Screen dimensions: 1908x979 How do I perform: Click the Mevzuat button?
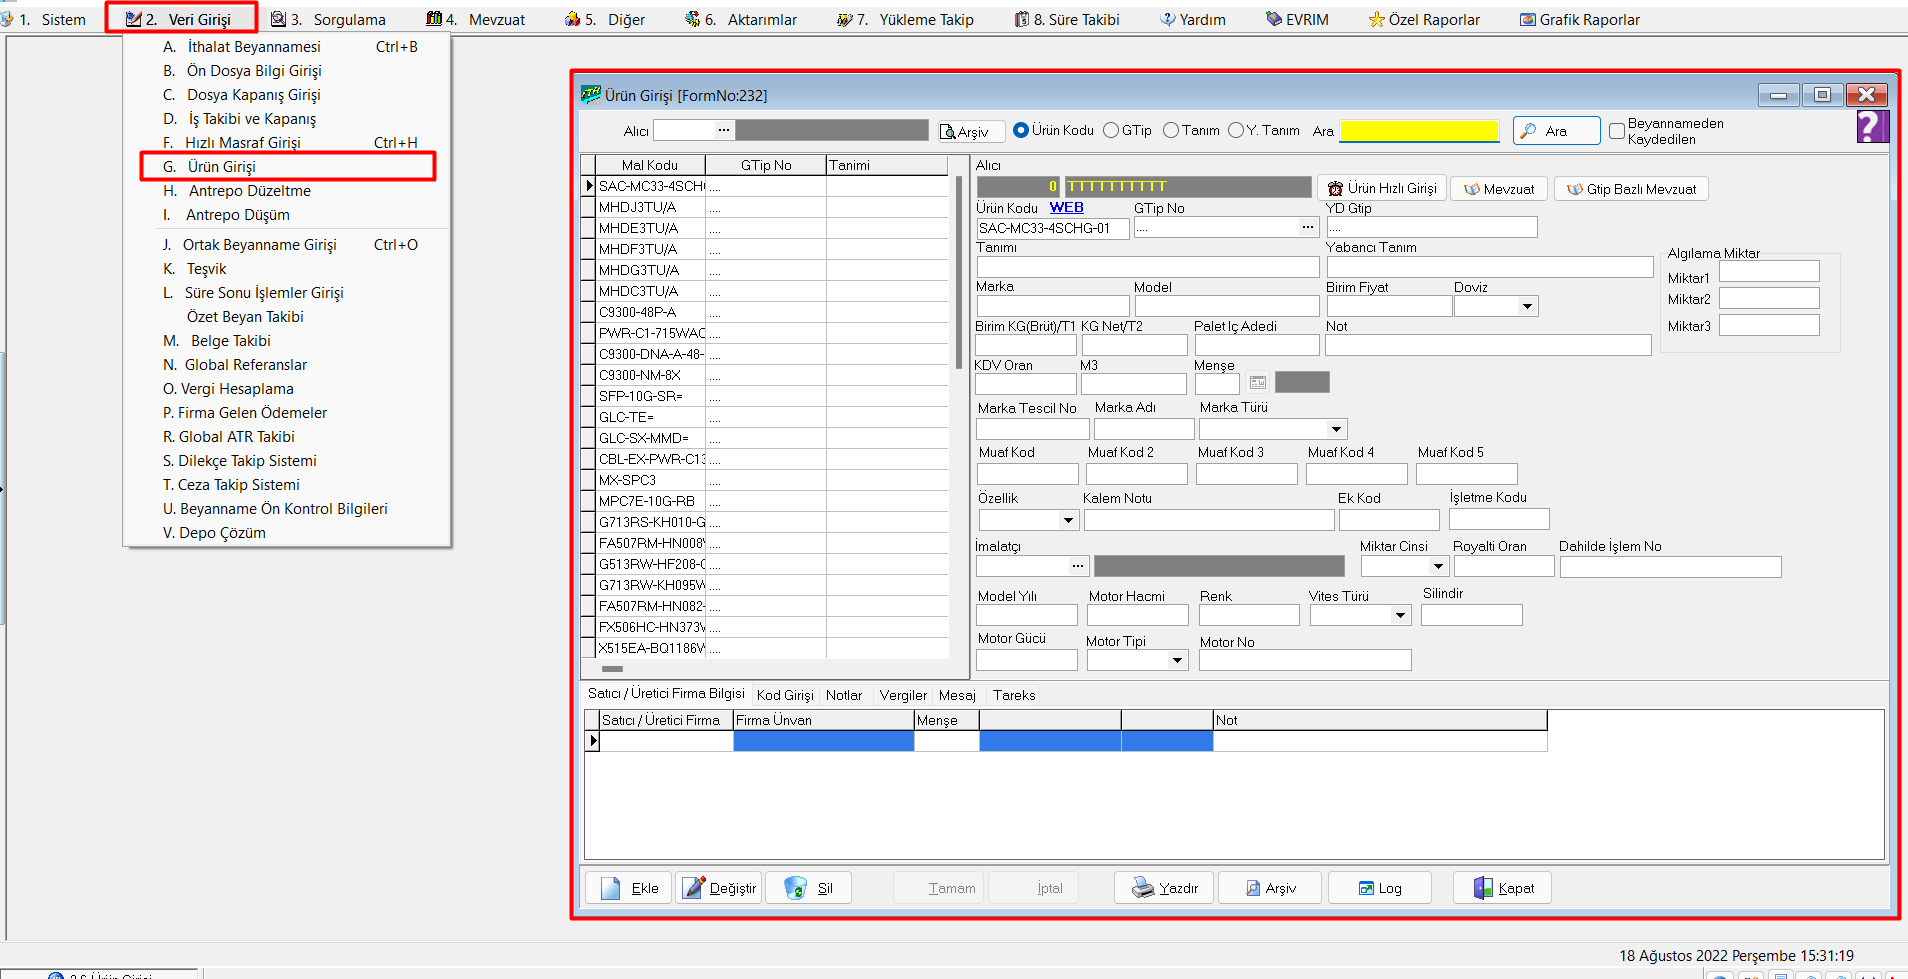point(1498,189)
